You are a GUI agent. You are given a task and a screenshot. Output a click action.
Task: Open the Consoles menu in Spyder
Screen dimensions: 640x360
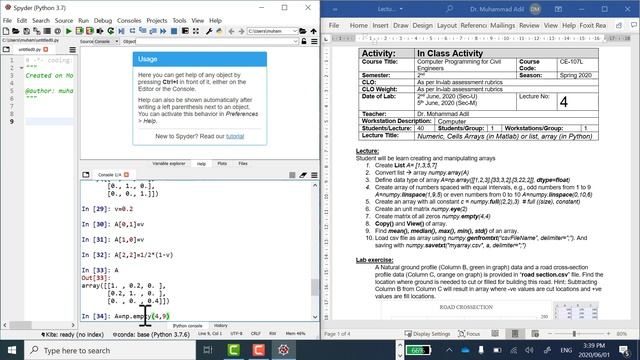[x=129, y=20]
